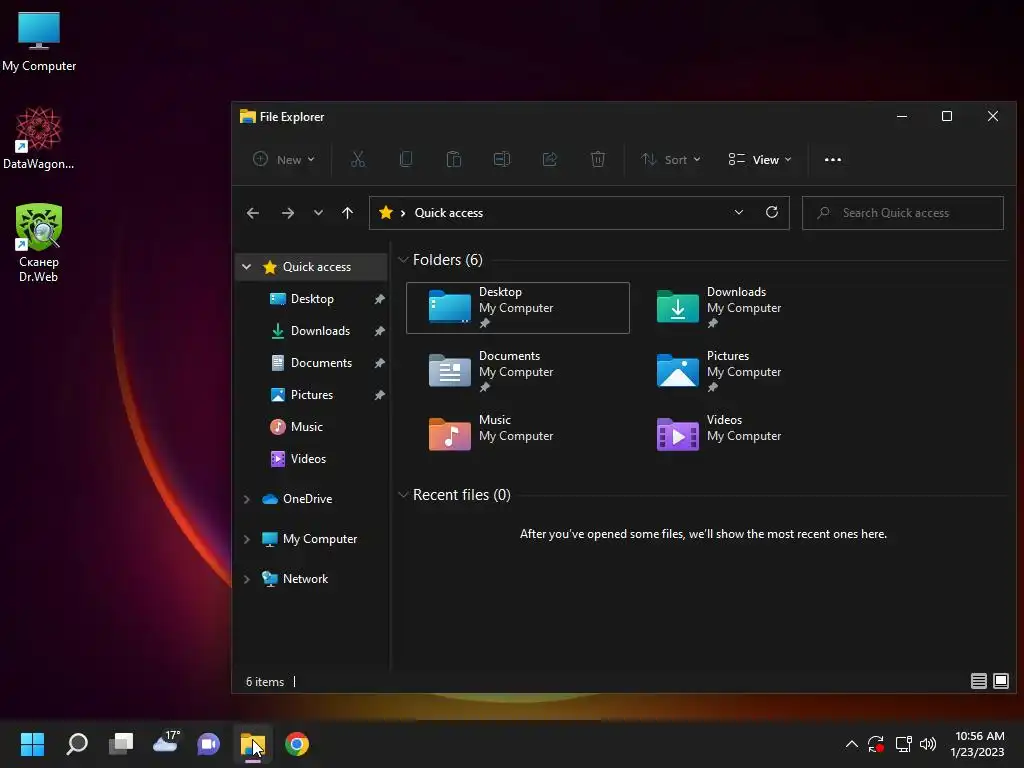Go up one level with up arrow

(x=347, y=213)
